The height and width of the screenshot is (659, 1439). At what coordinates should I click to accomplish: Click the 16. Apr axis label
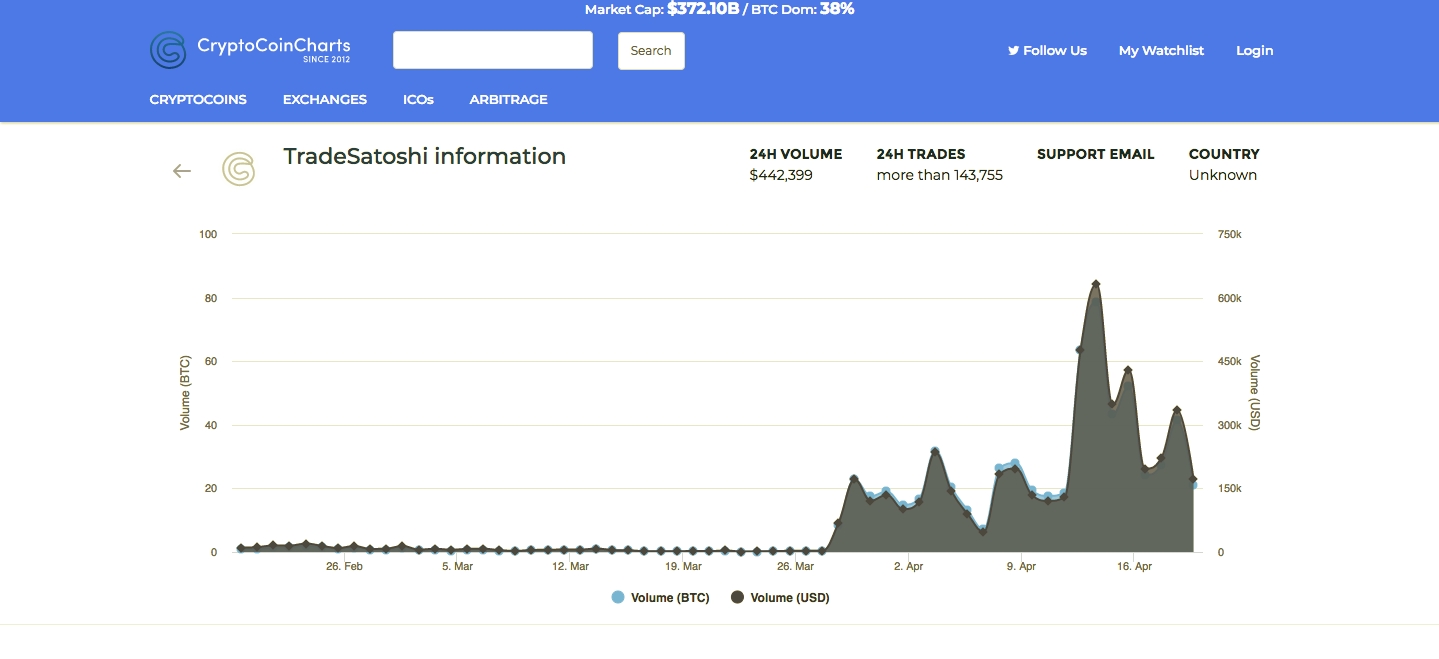point(1135,566)
